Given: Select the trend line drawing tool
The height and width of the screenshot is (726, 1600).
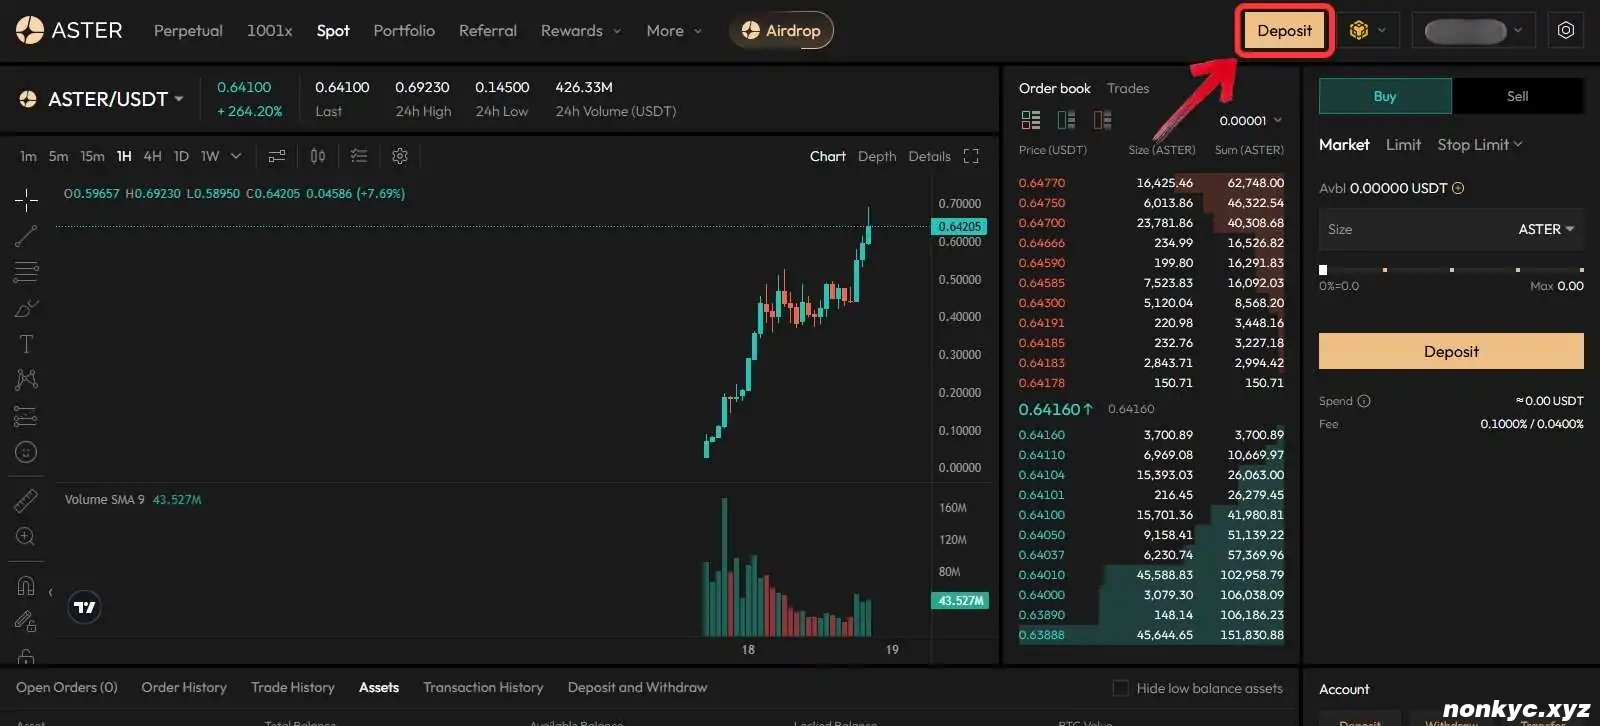Looking at the screenshot, I should pos(26,236).
